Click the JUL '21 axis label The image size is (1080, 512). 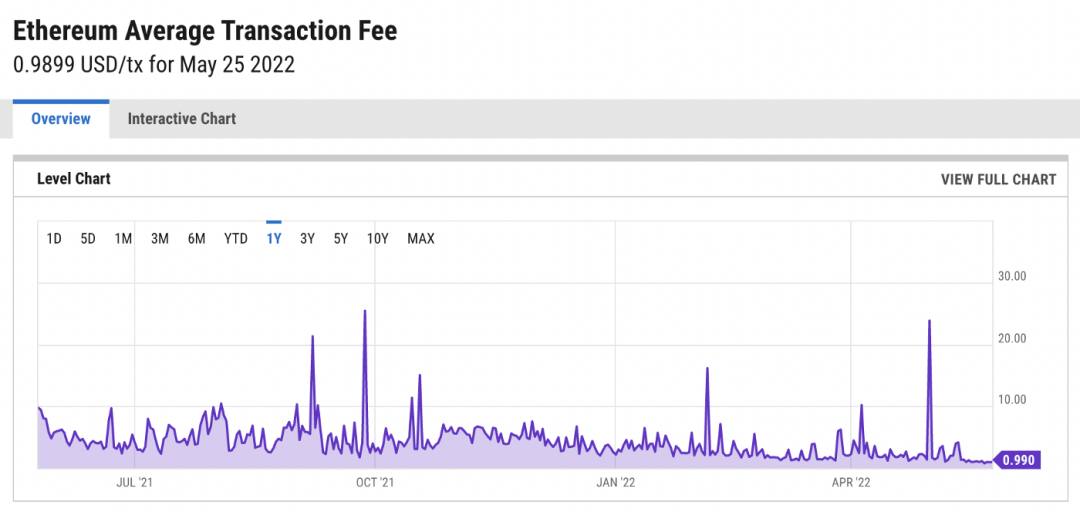(135, 483)
